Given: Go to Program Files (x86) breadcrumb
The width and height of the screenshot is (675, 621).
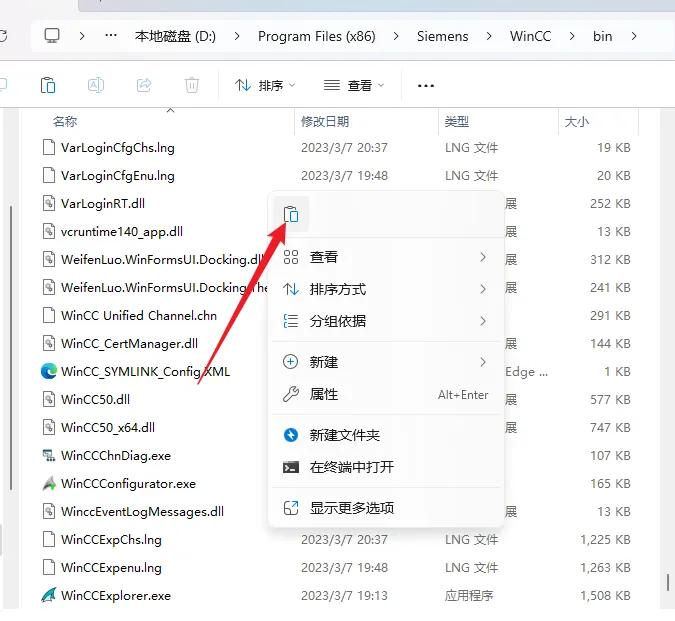Looking at the screenshot, I should point(317,36).
